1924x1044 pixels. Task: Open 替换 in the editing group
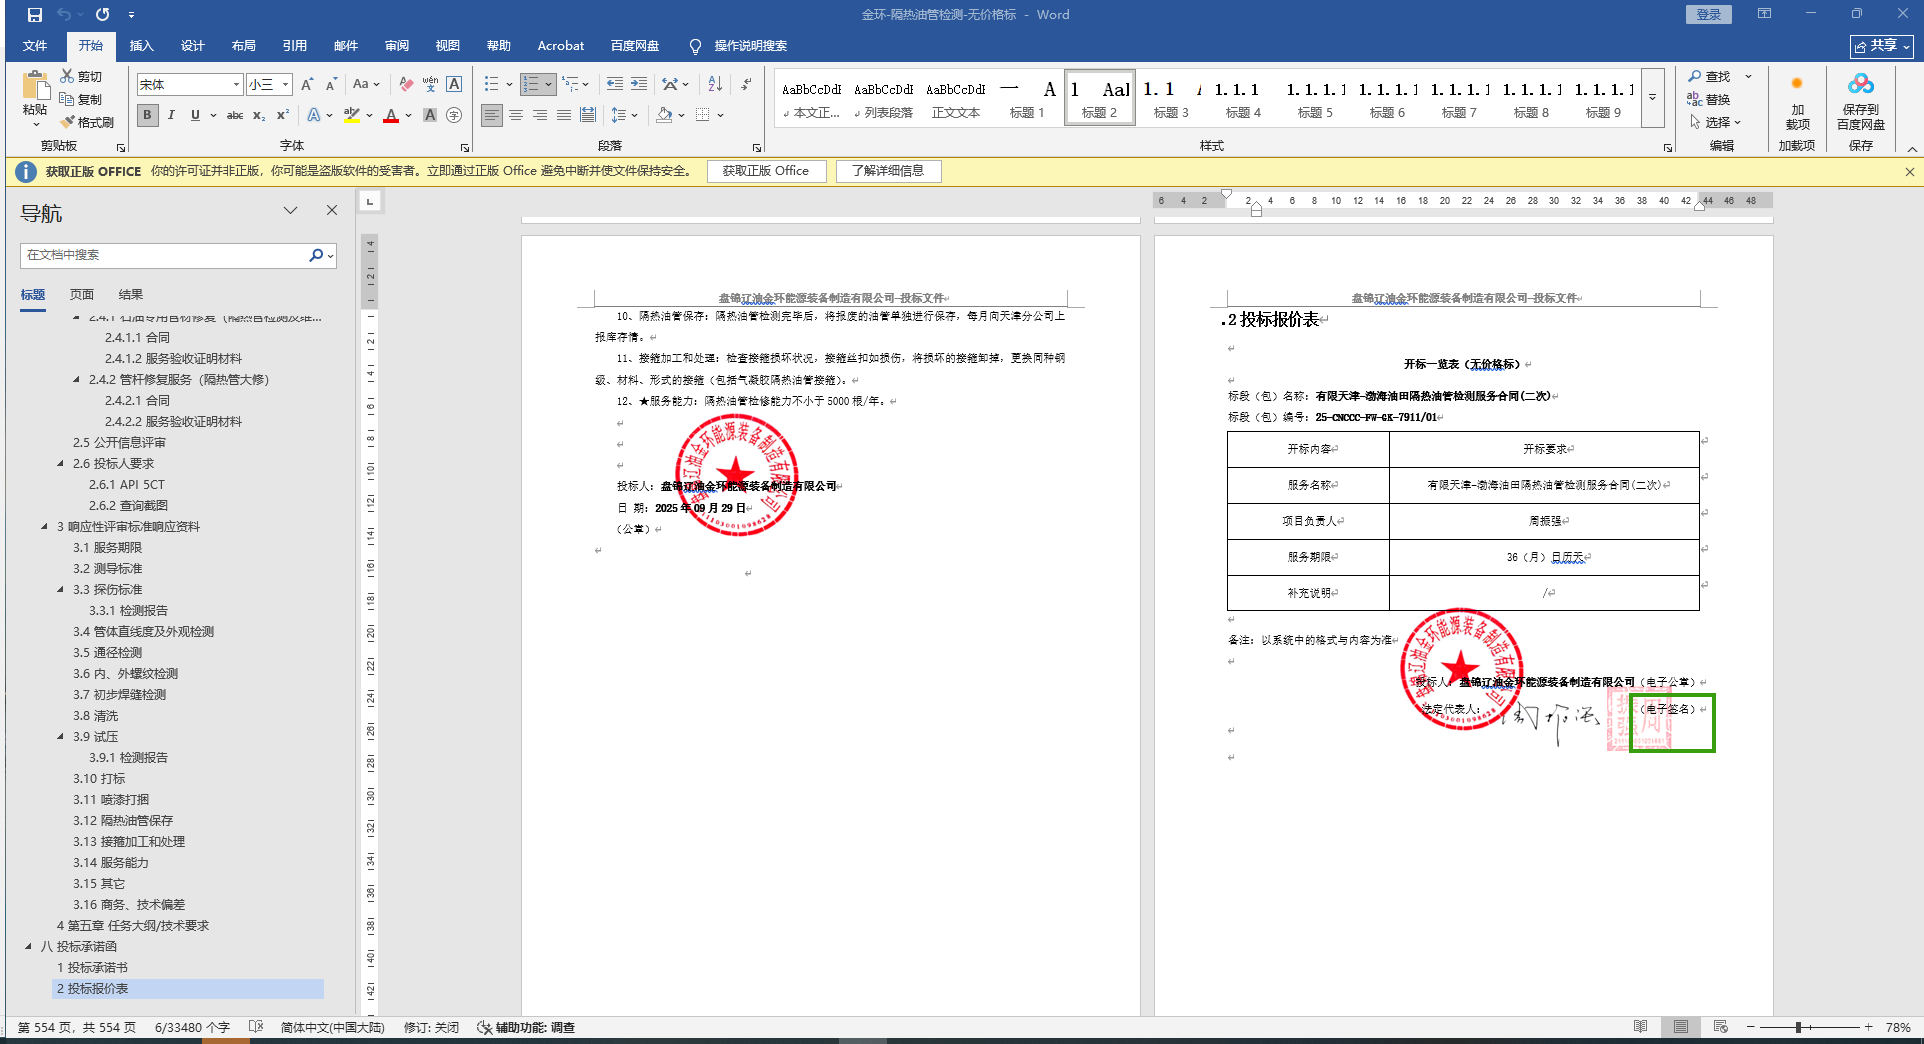tap(1709, 99)
